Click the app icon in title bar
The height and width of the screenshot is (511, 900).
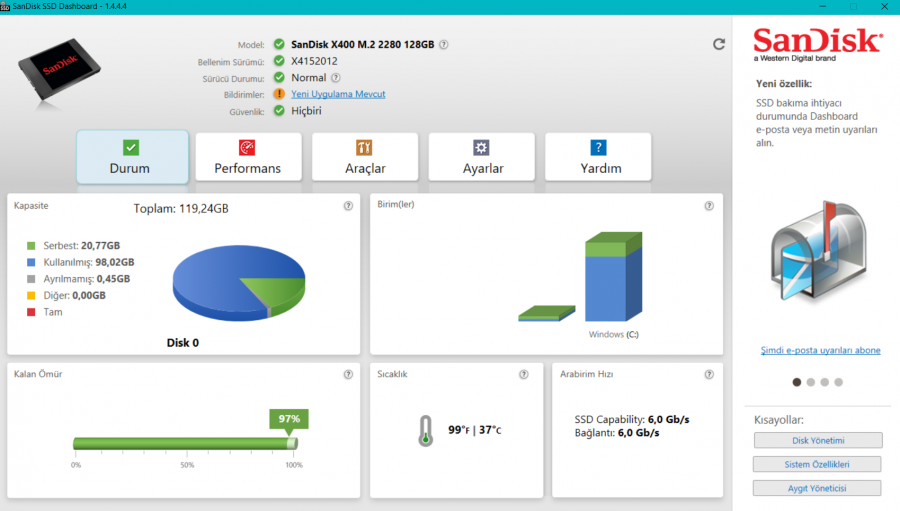click(x=5, y=6)
